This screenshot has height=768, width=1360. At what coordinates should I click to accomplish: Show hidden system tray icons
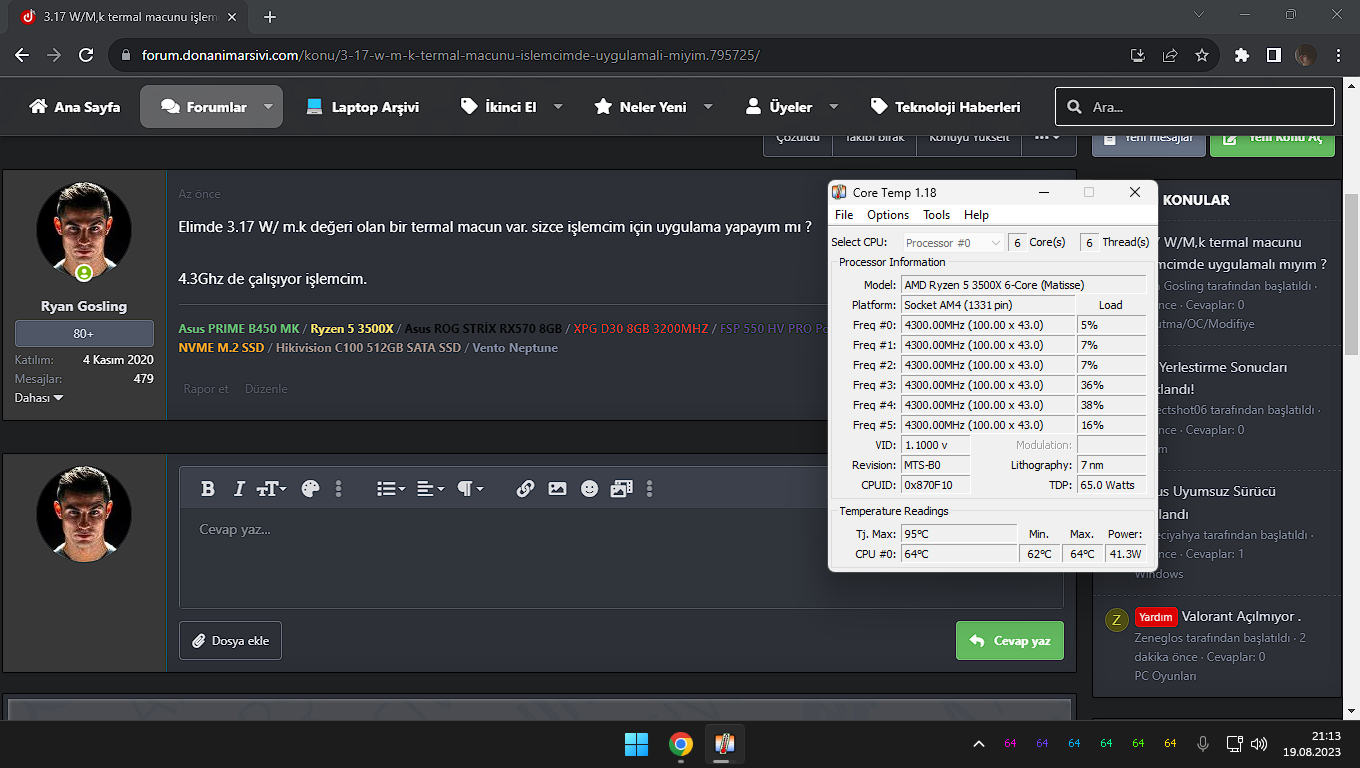pos(979,744)
